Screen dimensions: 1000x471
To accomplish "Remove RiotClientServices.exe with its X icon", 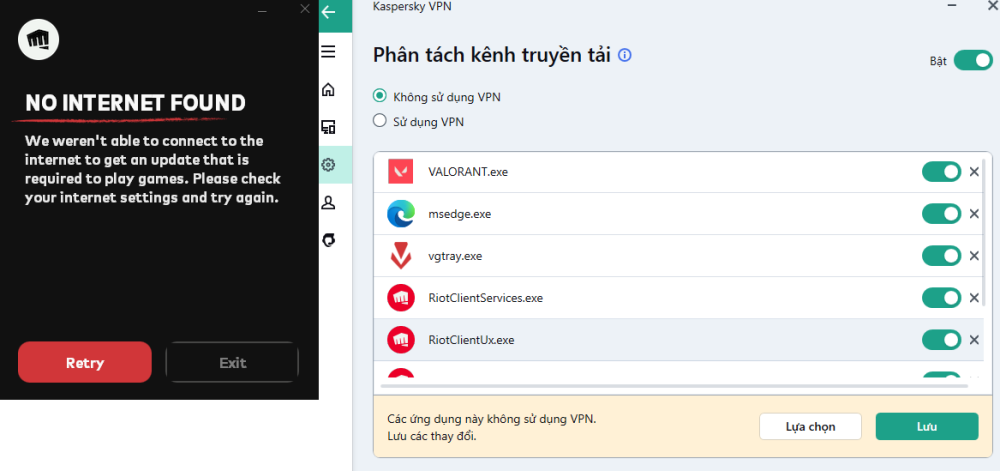I will pos(974,298).
